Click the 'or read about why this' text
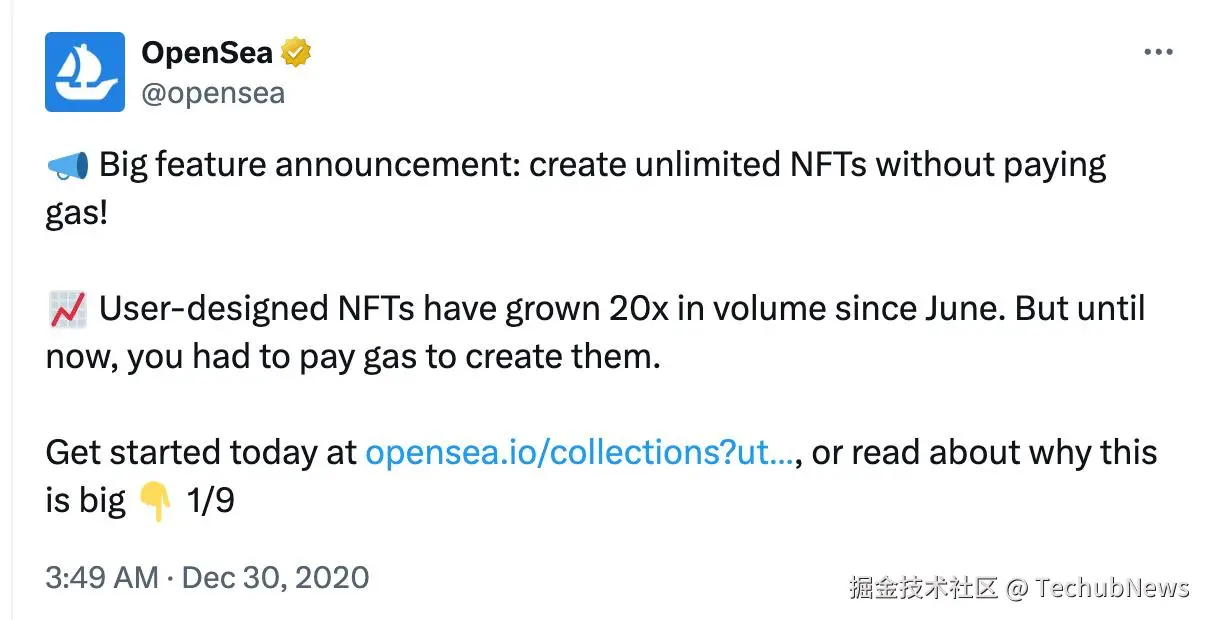Viewport: 1208px width, 620px height. (x=983, y=453)
